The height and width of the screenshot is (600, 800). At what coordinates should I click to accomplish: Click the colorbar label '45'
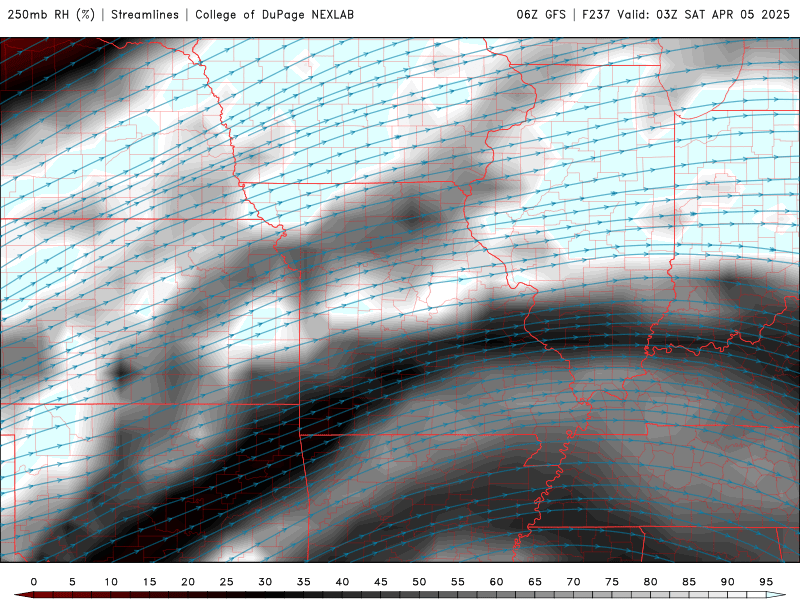[x=381, y=582]
